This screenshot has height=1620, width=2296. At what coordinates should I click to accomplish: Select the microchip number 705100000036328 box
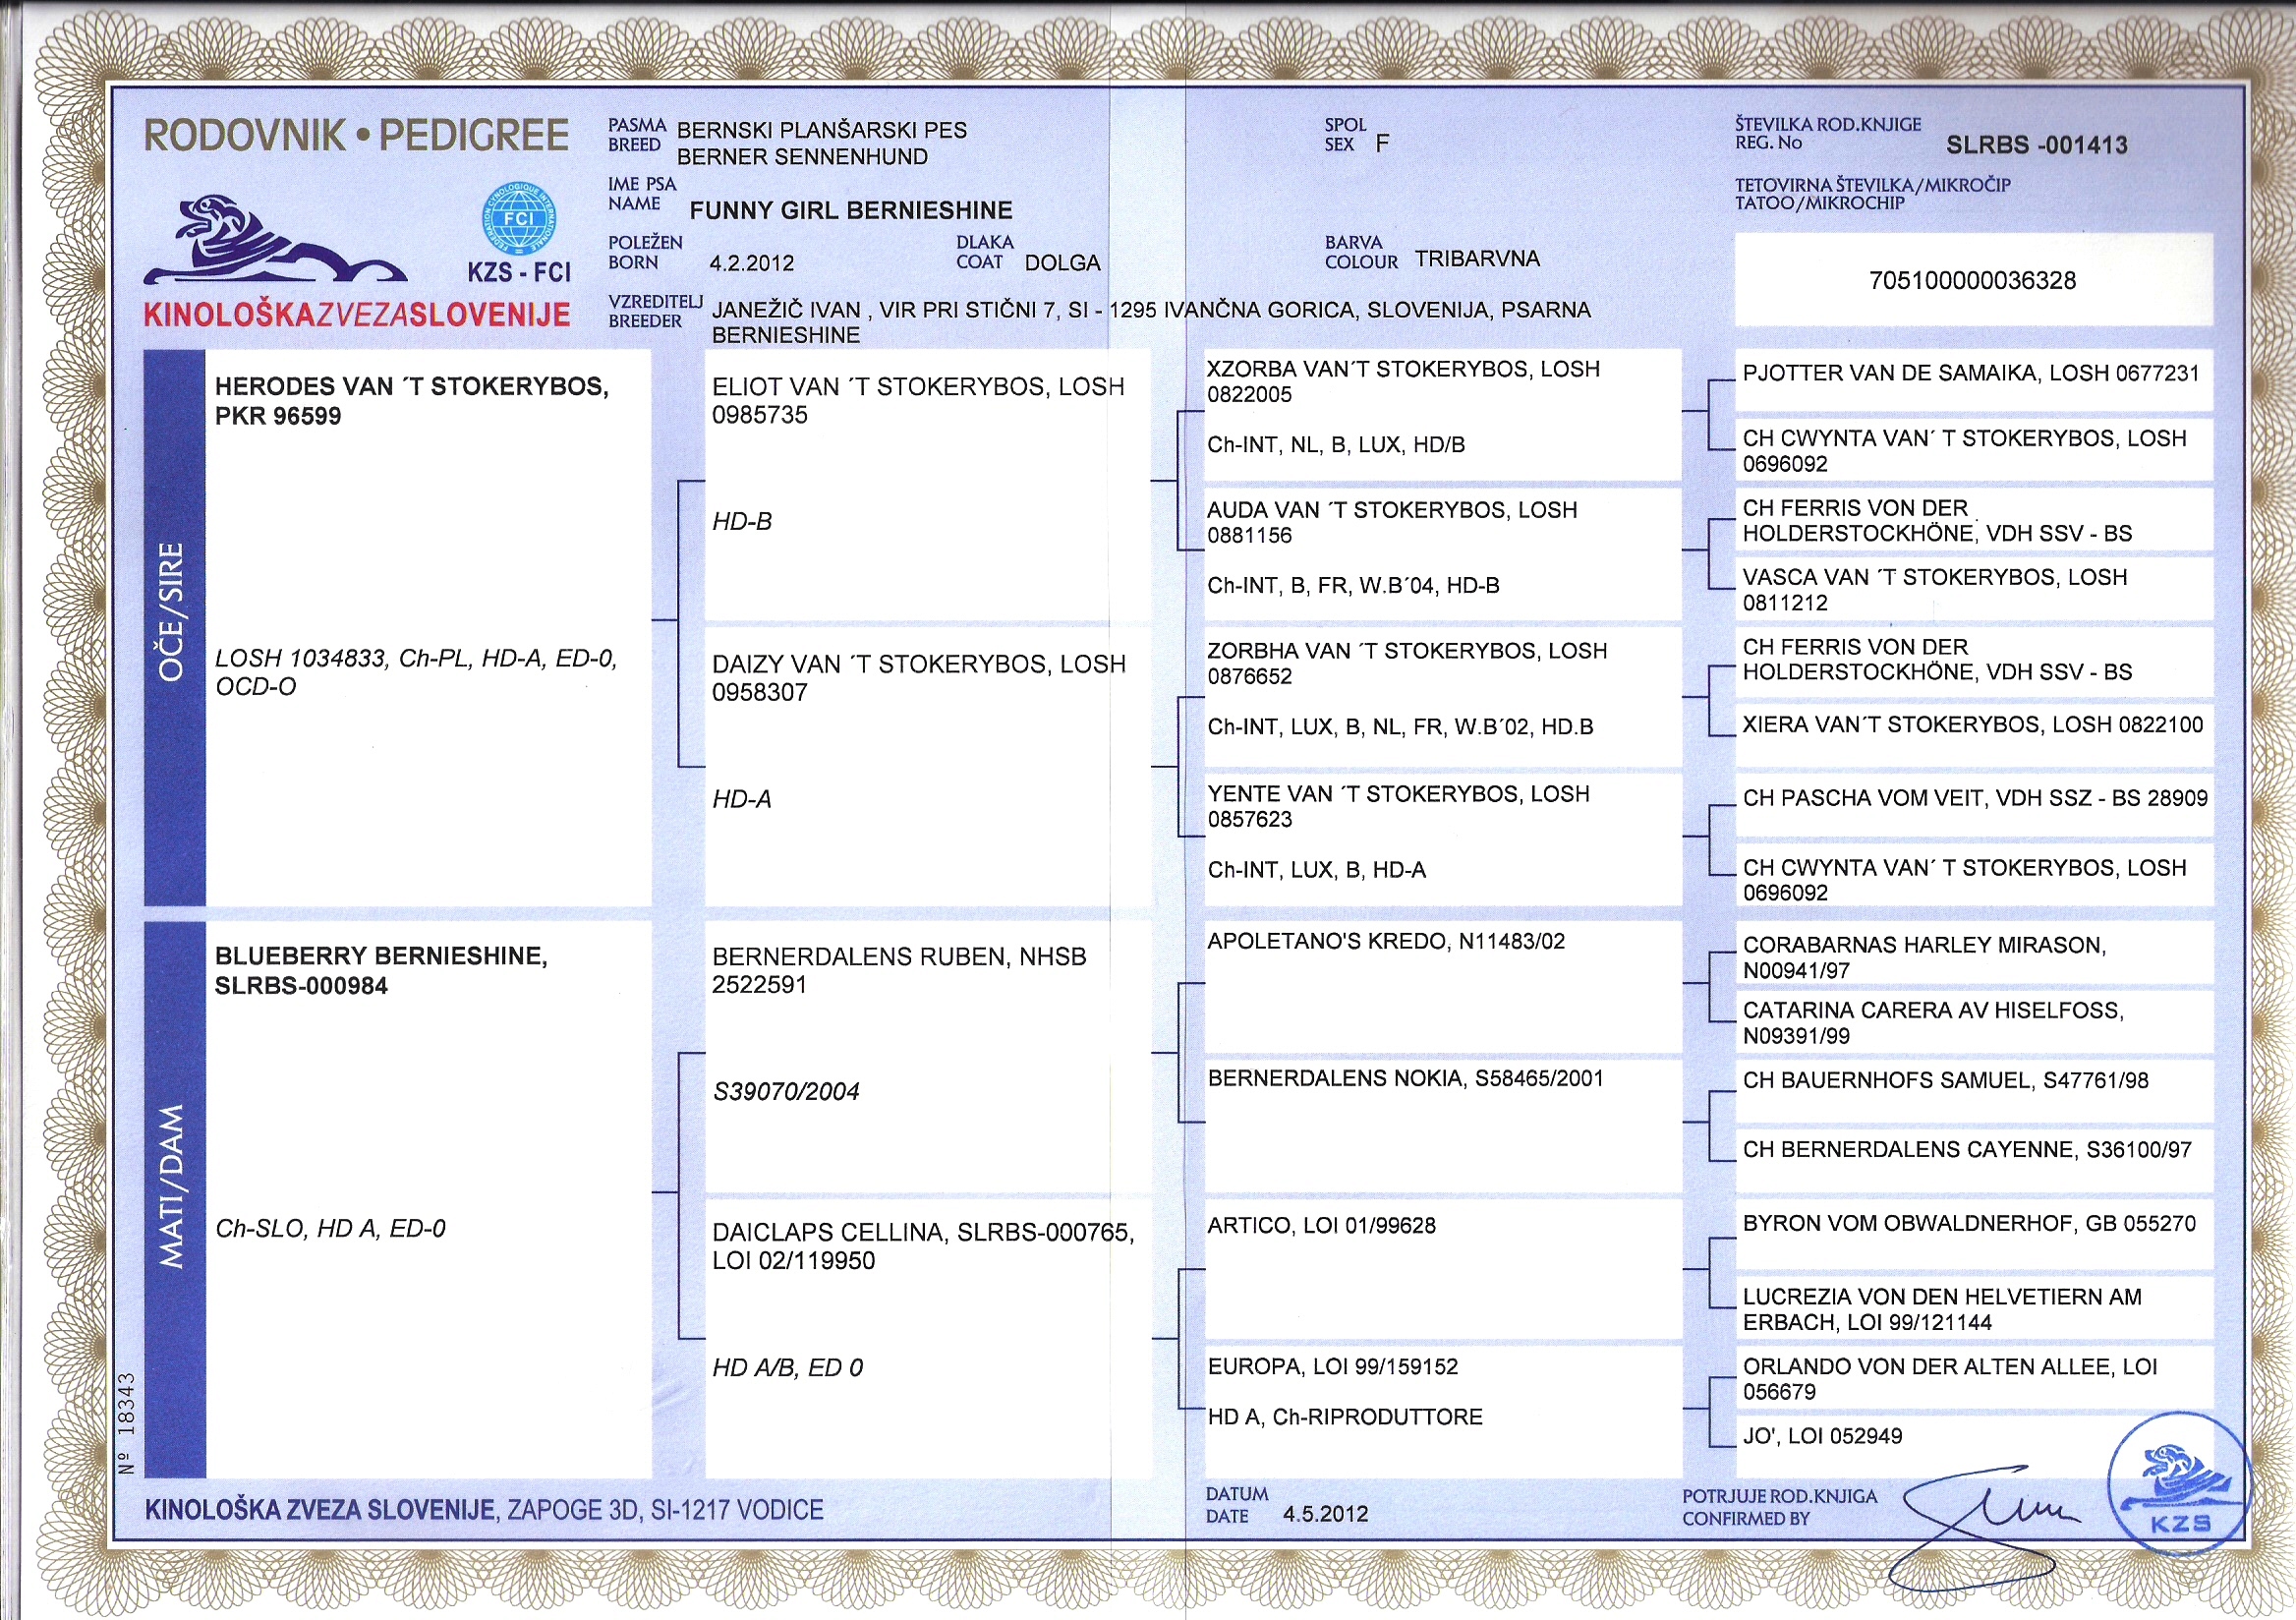point(1972,280)
